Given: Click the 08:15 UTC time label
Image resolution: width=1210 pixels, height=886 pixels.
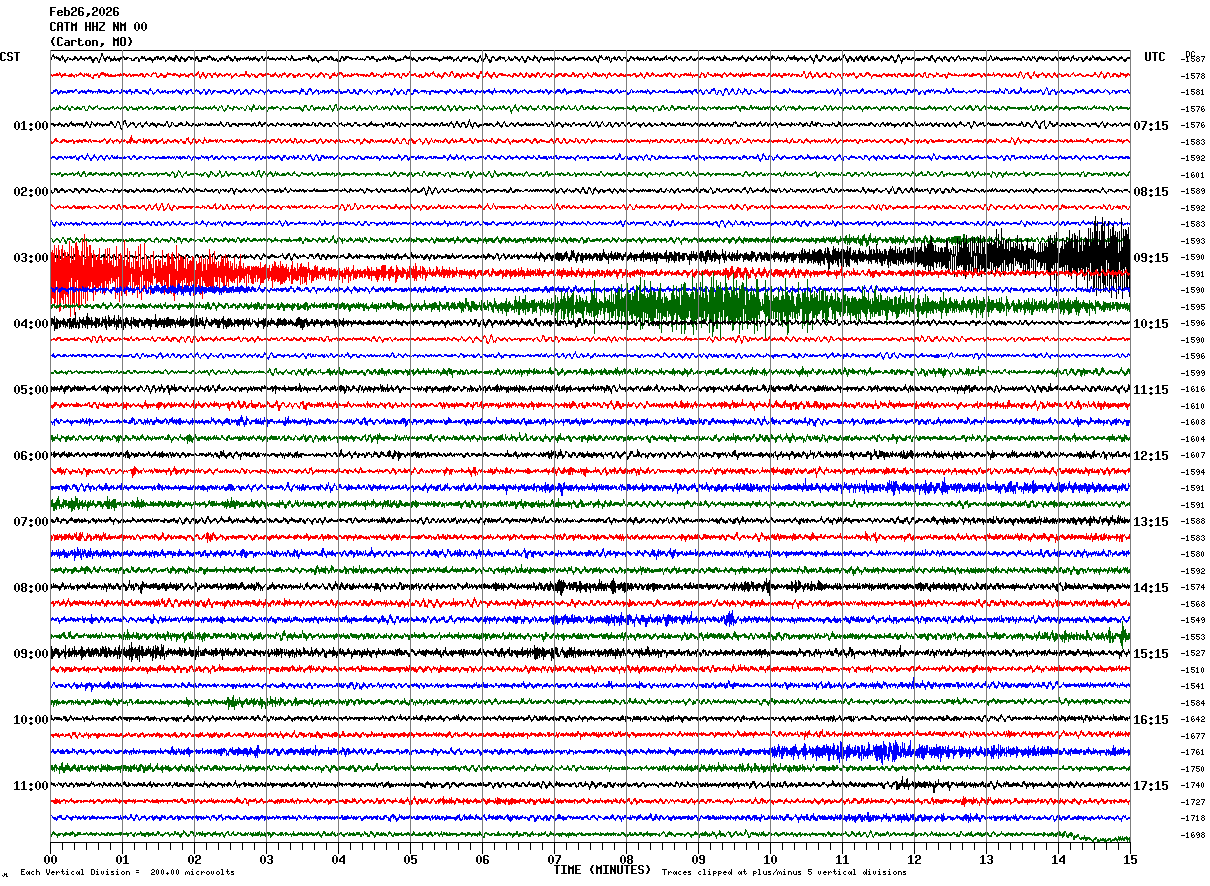Looking at the screenshot, I should pos(1151,192).
